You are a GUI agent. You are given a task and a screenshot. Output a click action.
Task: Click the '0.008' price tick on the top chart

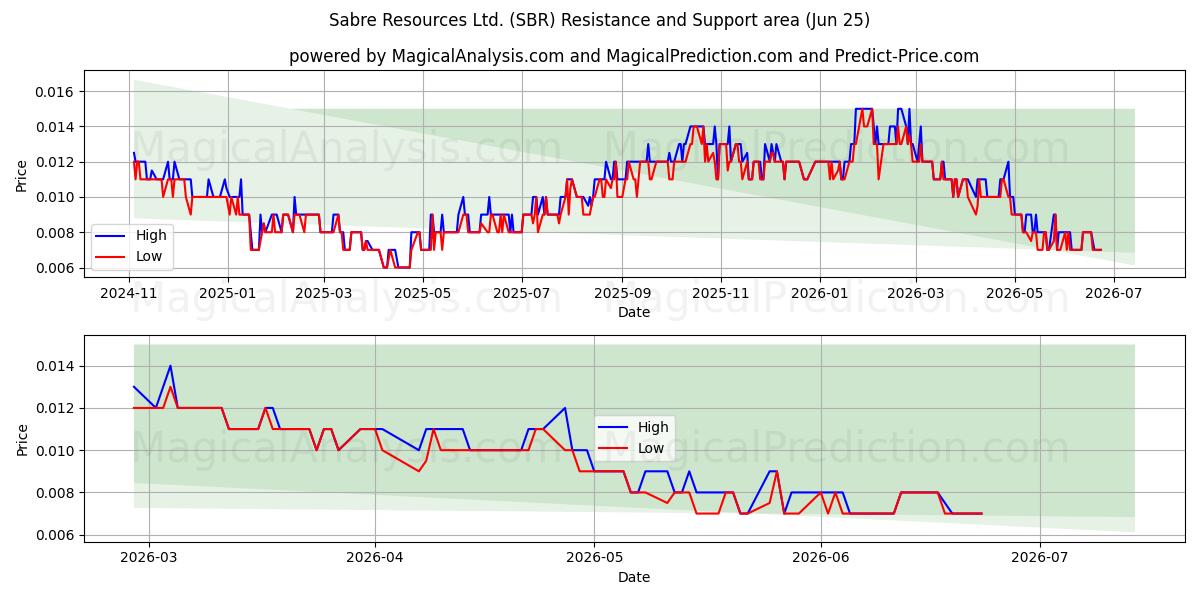point(57,233)
